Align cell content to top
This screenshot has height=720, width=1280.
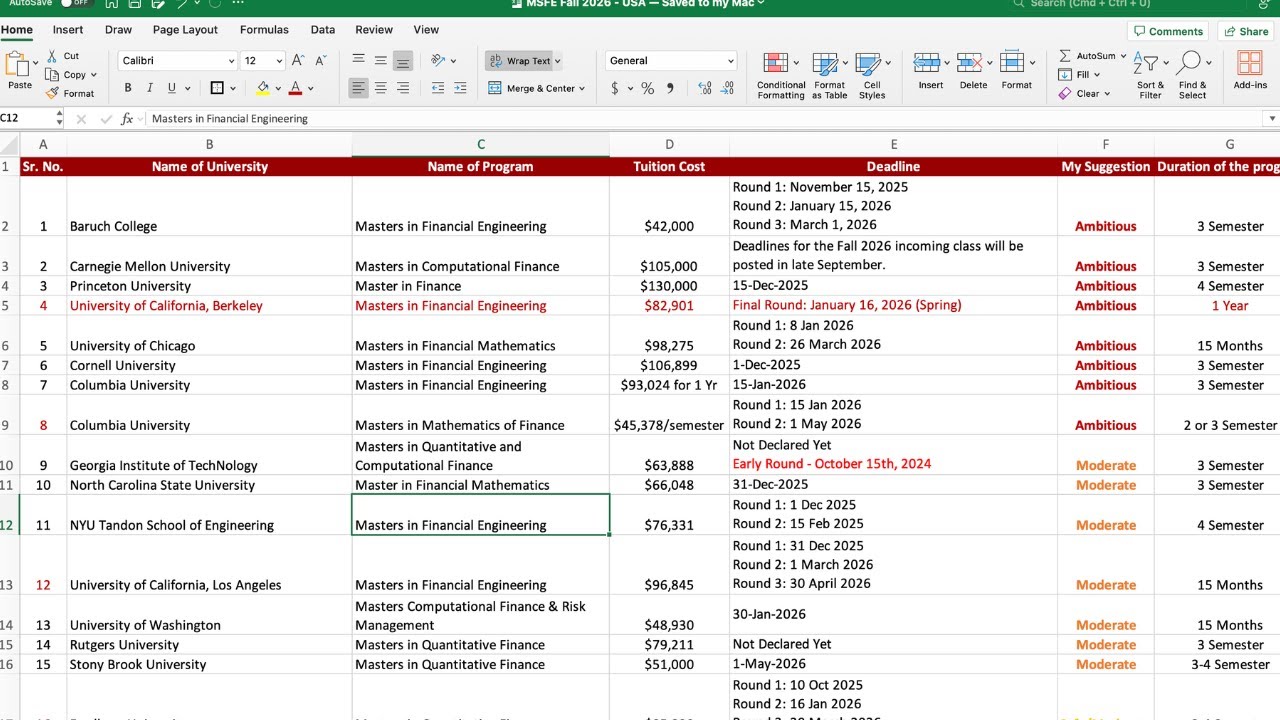click(358, 61)
